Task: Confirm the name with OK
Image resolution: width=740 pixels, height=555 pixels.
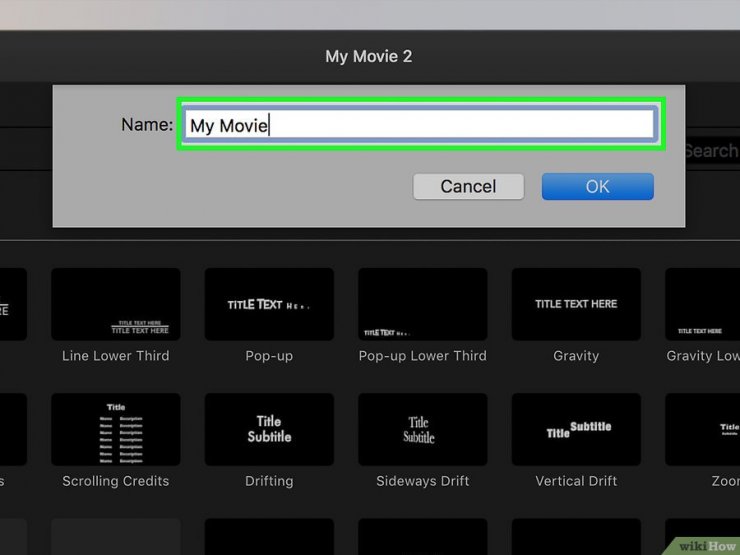Action: tap(597, 186)
